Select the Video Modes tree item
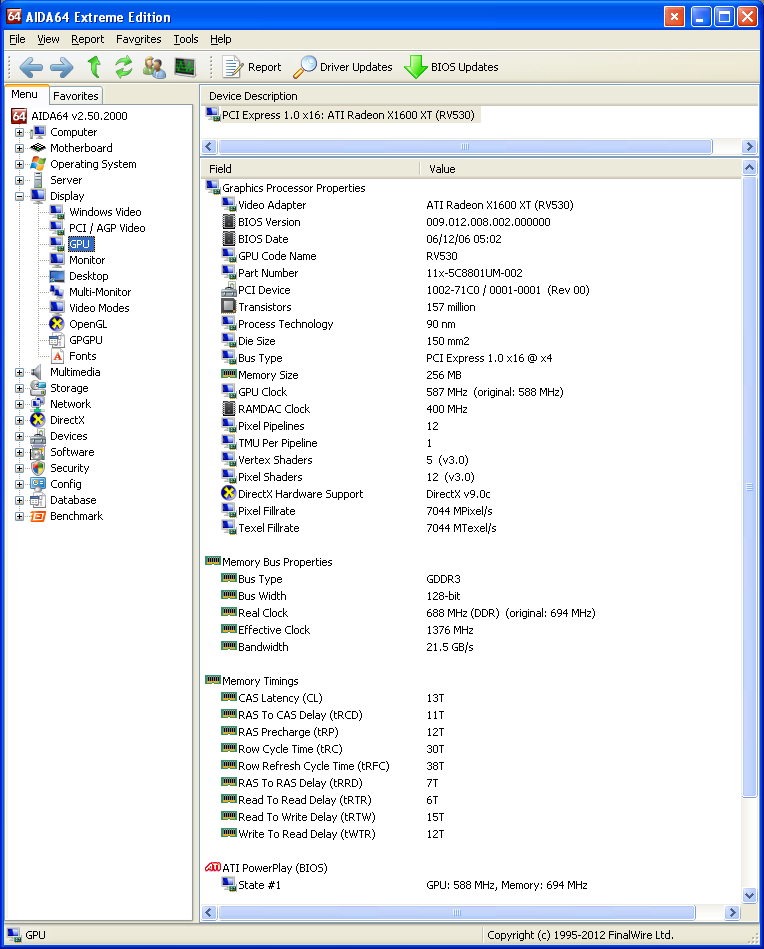The width and height of the screenshot is (764, 949). tap(99, 308)
